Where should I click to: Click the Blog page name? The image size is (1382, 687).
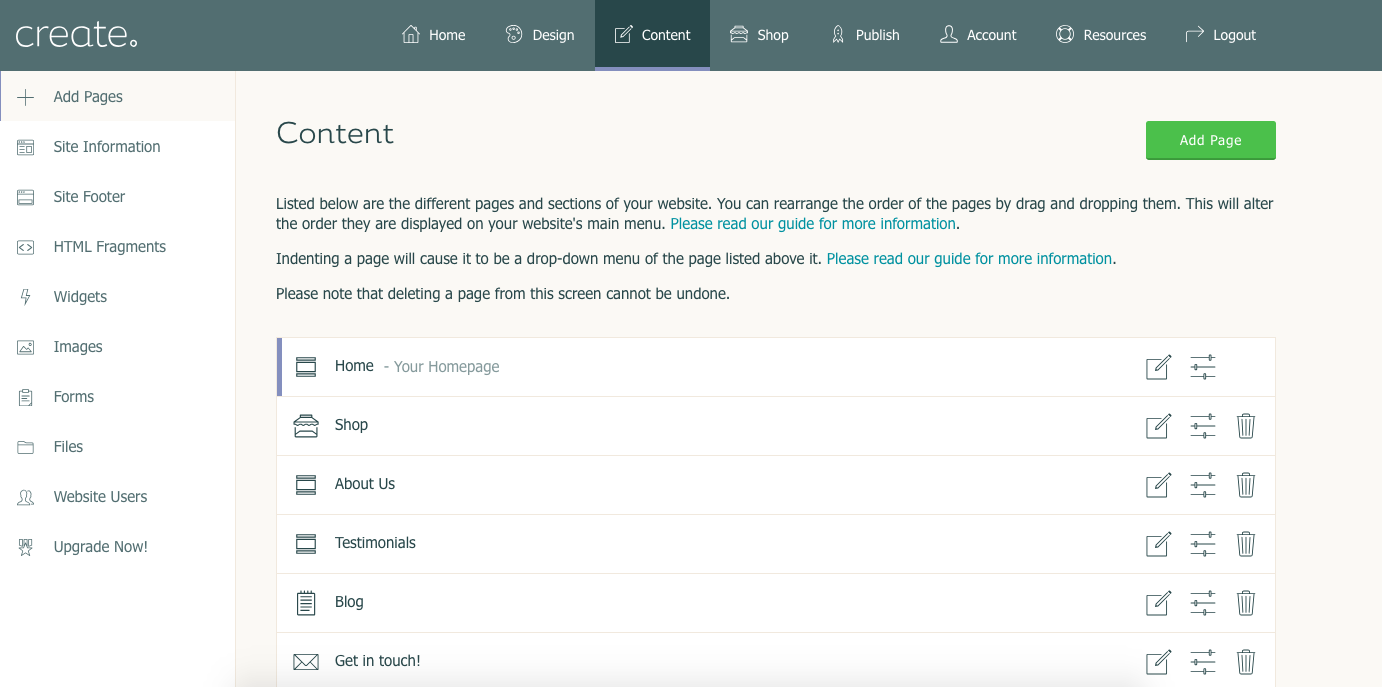tap(349, 602)
